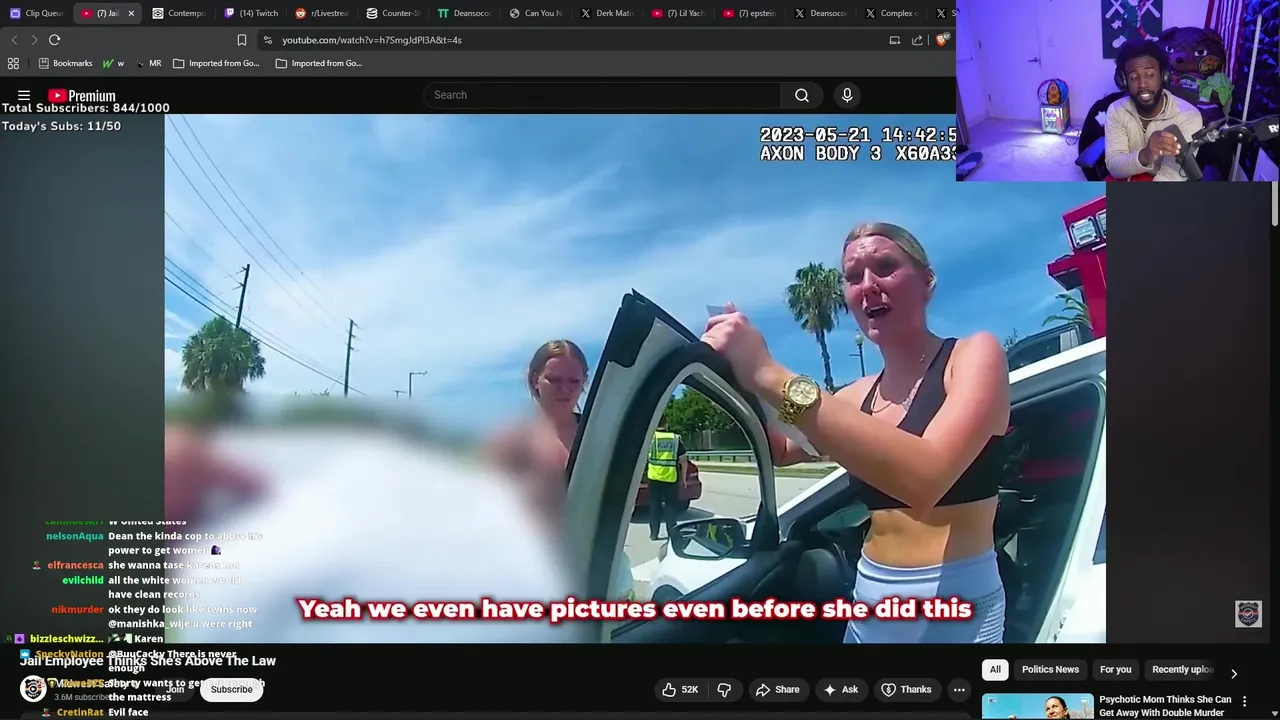Click the YouTube search magnifier button
The image size is (1280, 720).
(x=801, y=95)
